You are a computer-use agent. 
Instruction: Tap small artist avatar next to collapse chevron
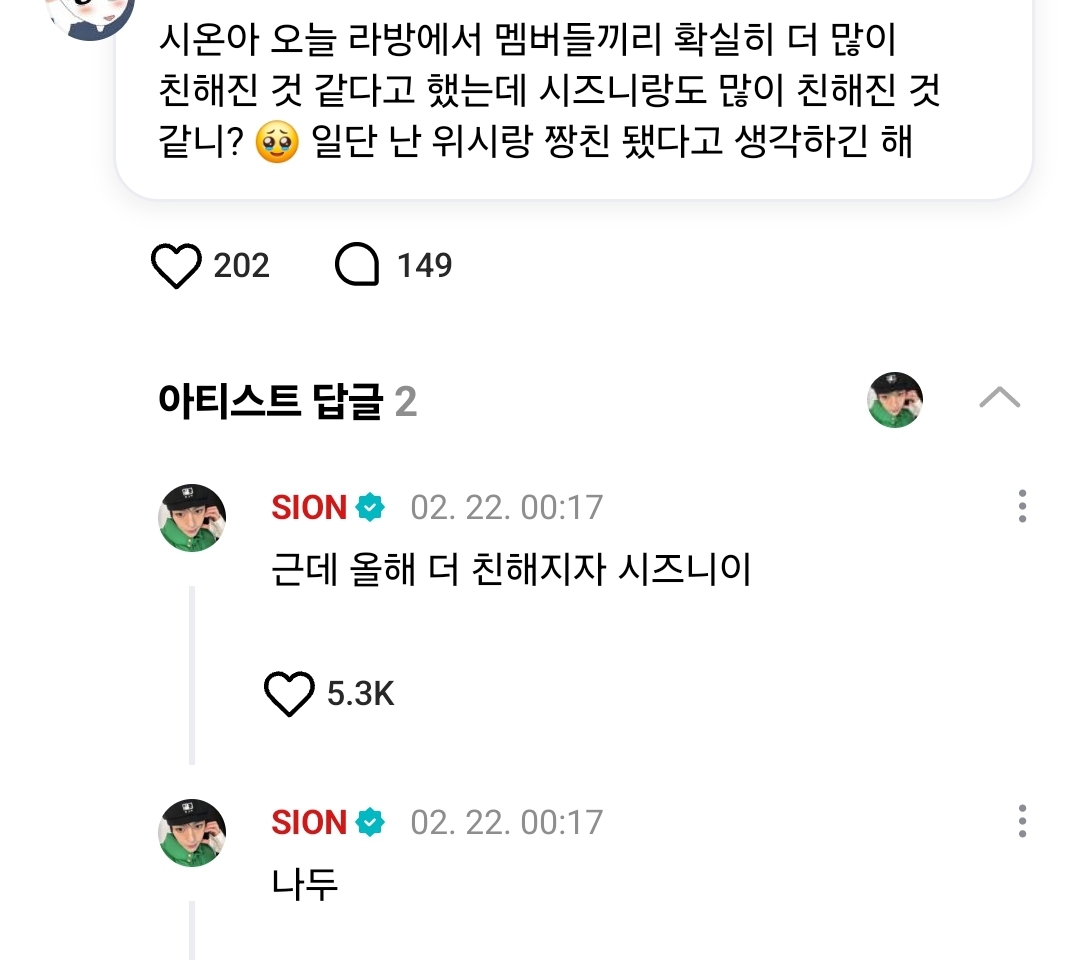point(894,399)
